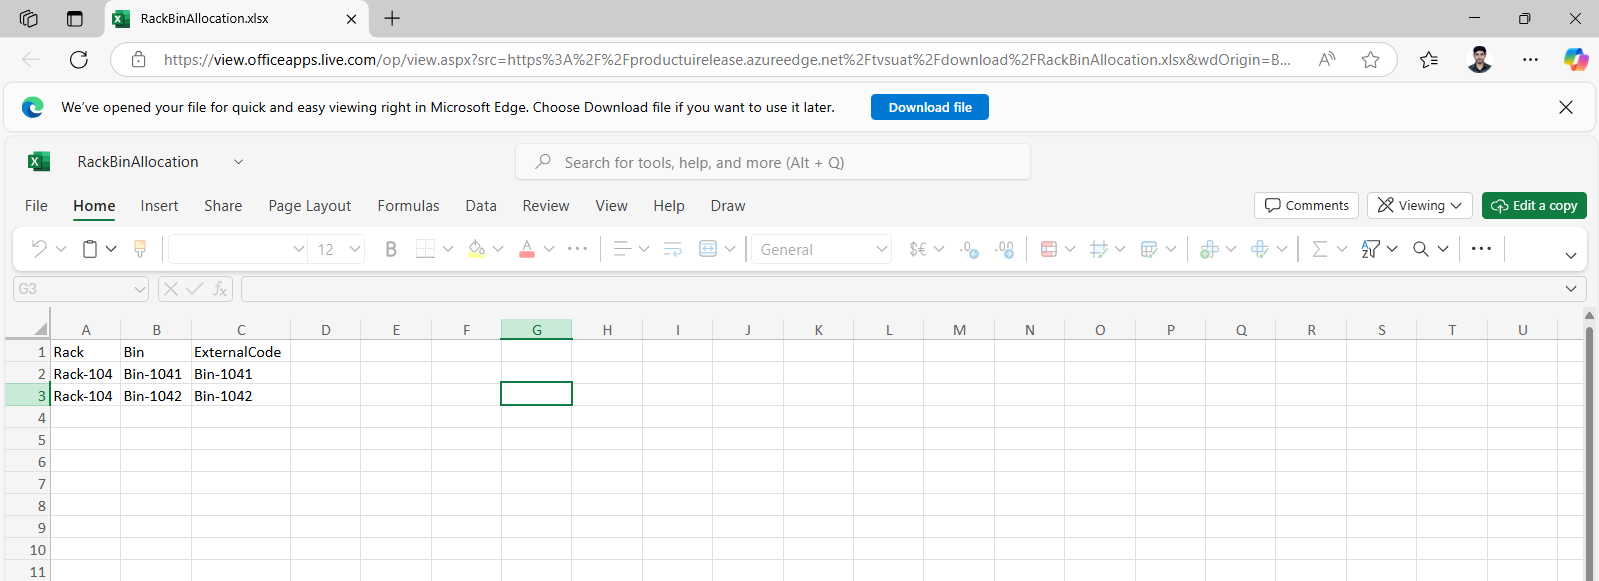Click the Fill Color bucket icon

[477, 249]
